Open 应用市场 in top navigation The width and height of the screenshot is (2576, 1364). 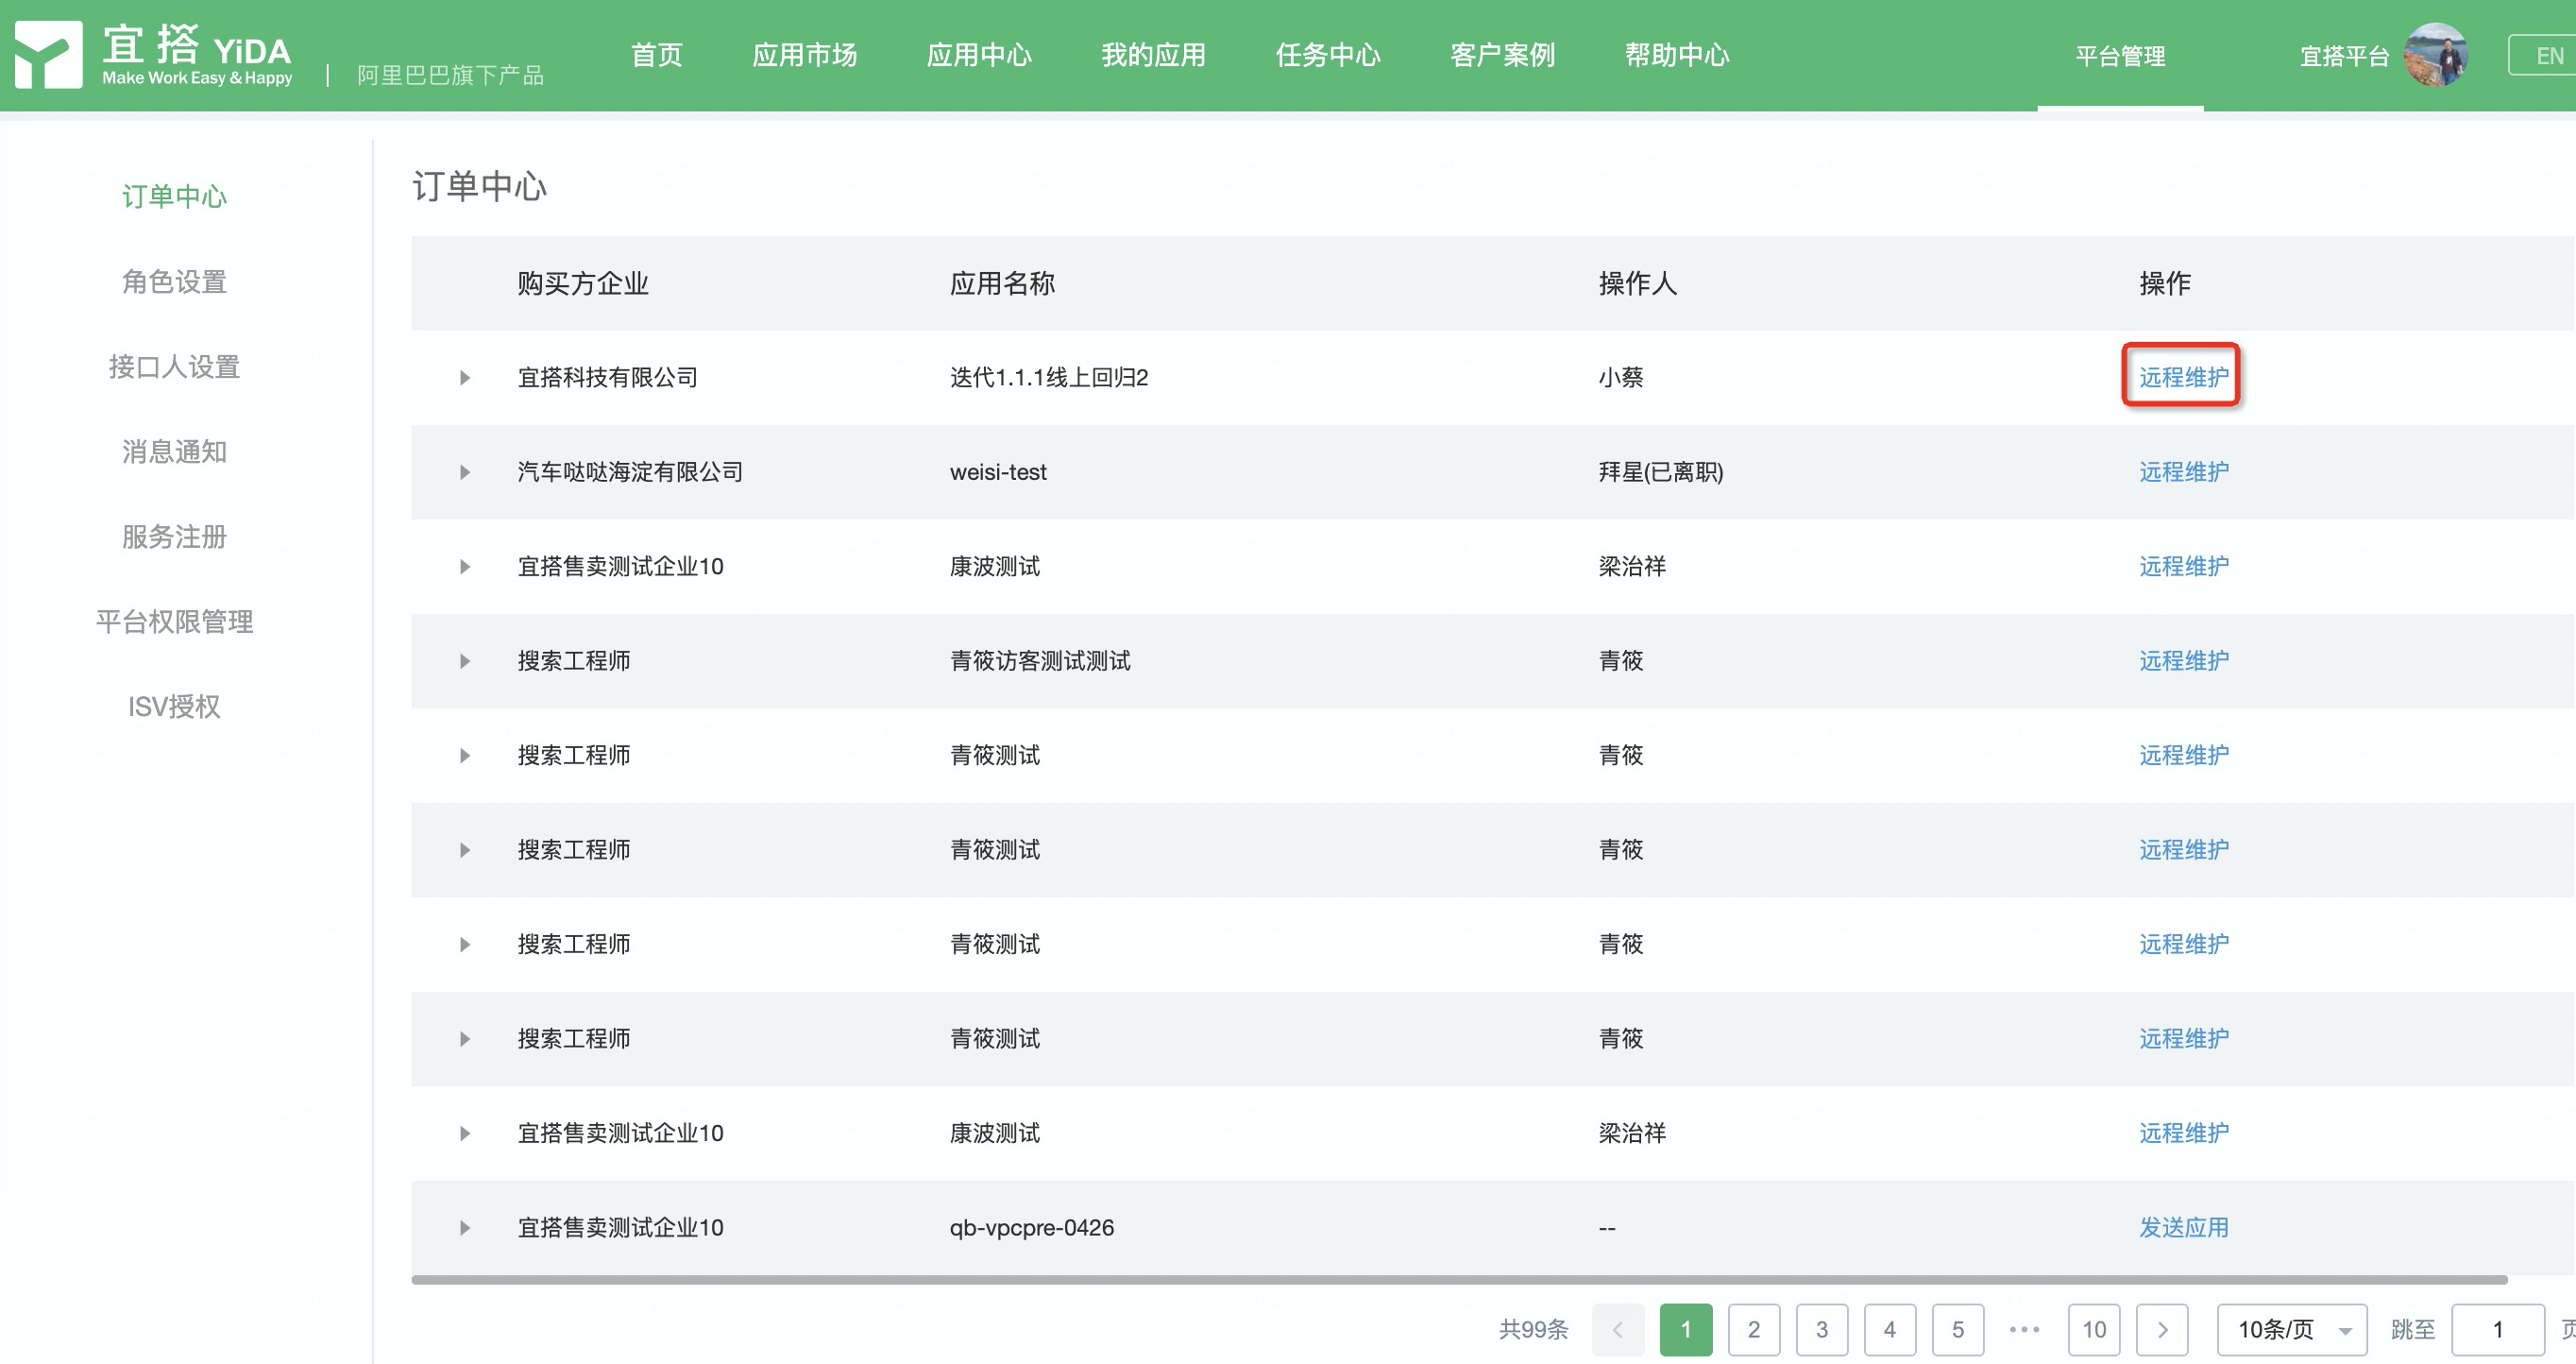pos(804,55)
